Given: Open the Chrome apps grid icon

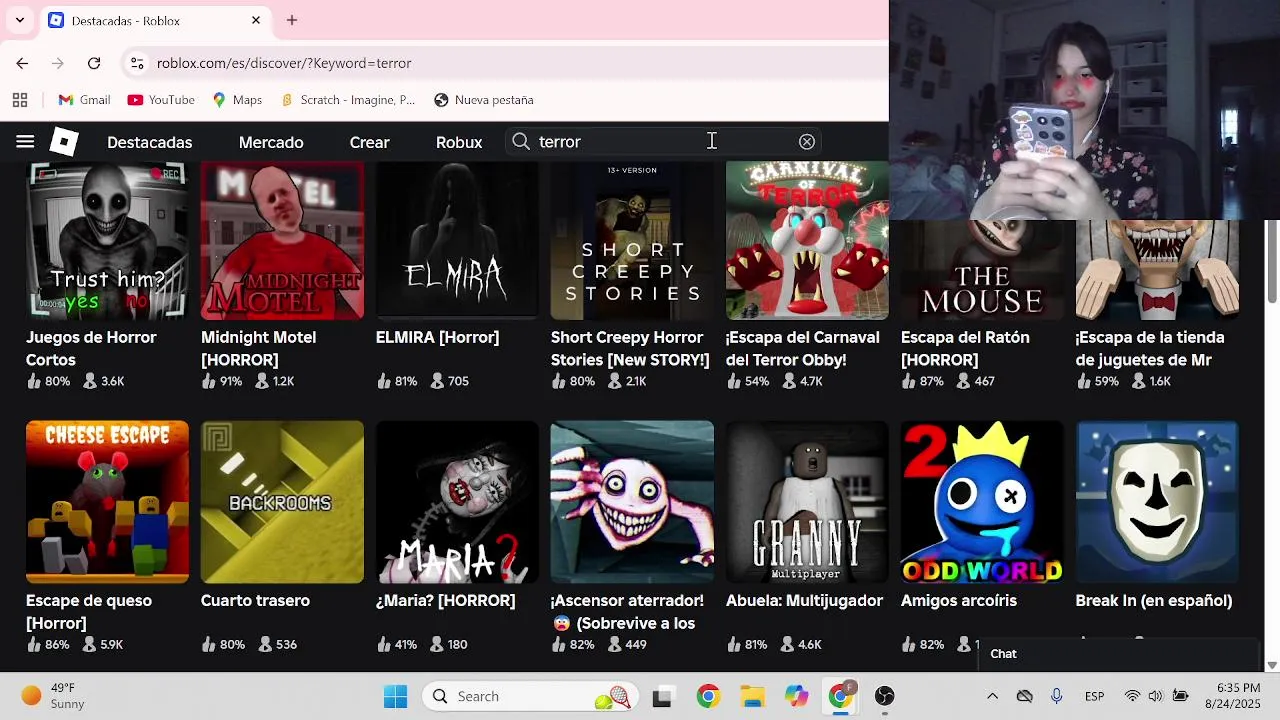Looking at the screenshot, I should 20,100.
